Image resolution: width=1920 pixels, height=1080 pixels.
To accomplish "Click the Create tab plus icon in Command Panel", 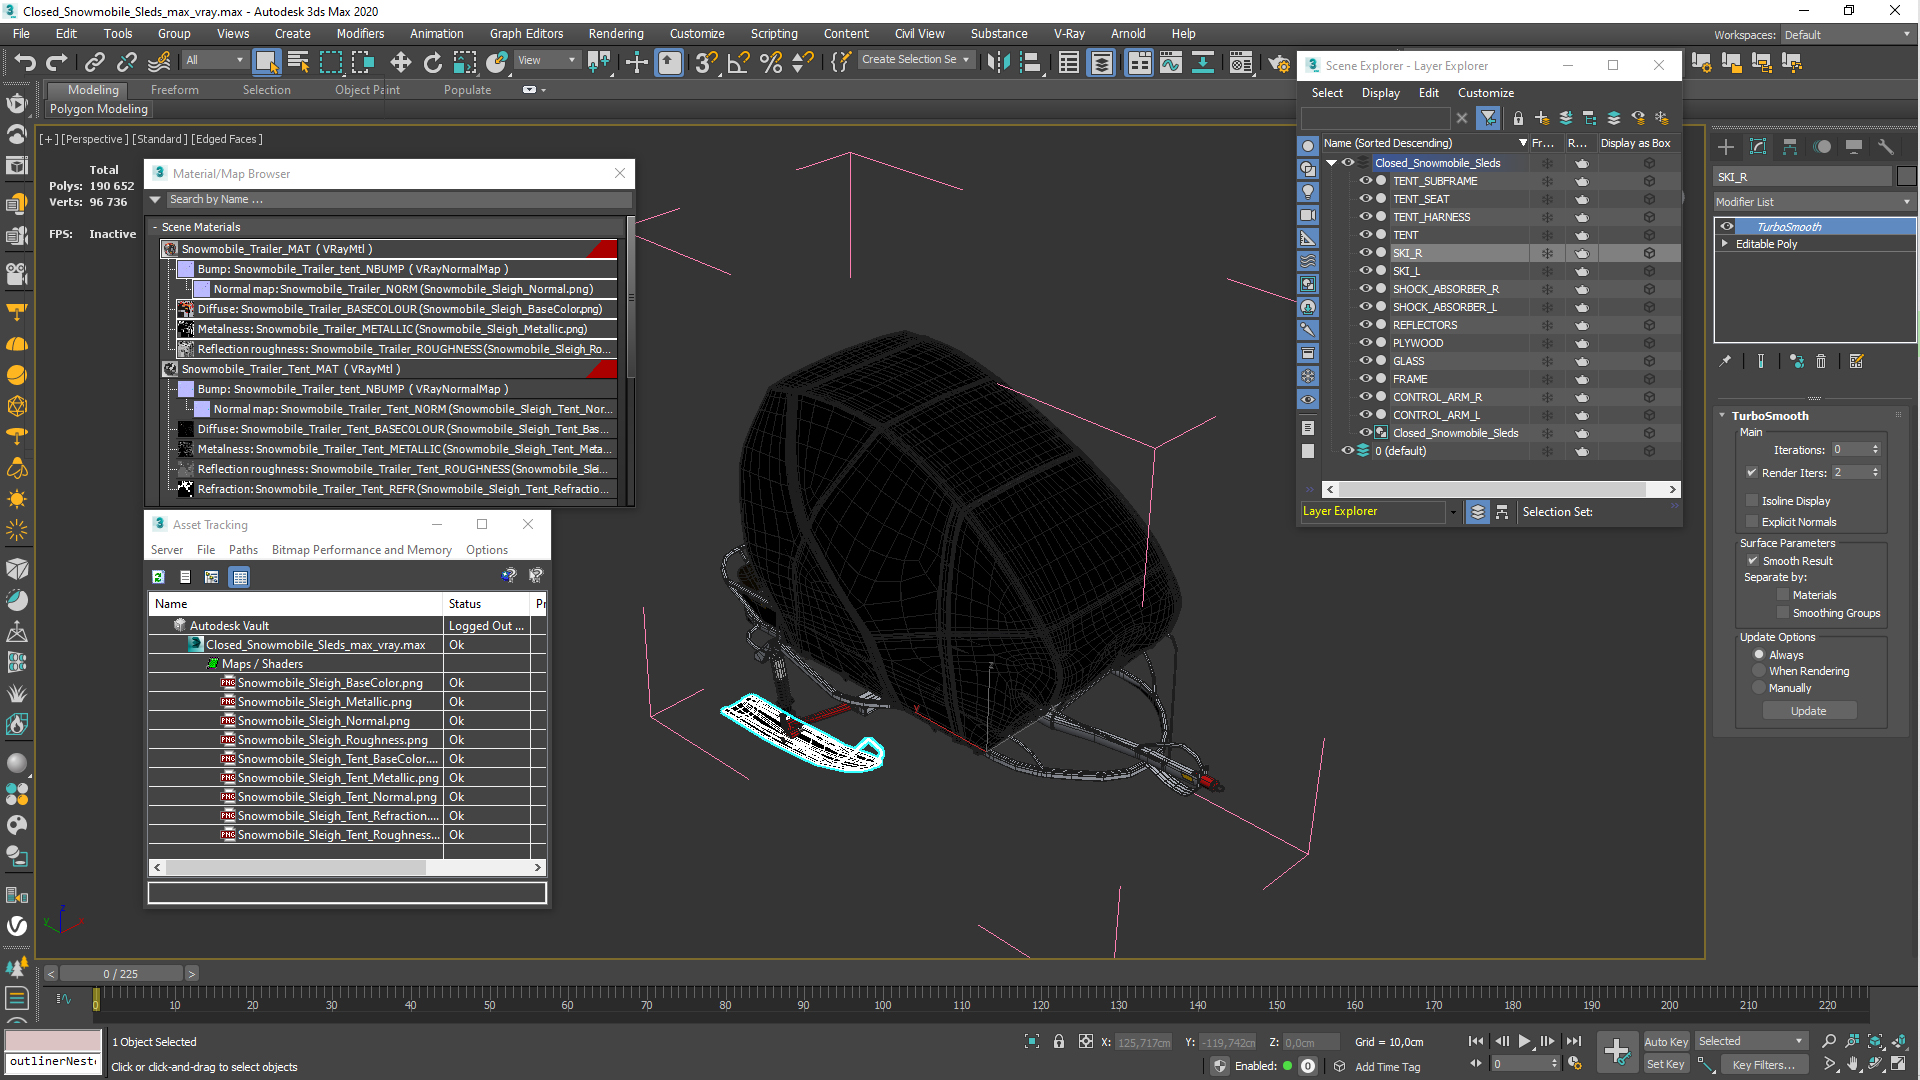I will [x=1726, y=147].
